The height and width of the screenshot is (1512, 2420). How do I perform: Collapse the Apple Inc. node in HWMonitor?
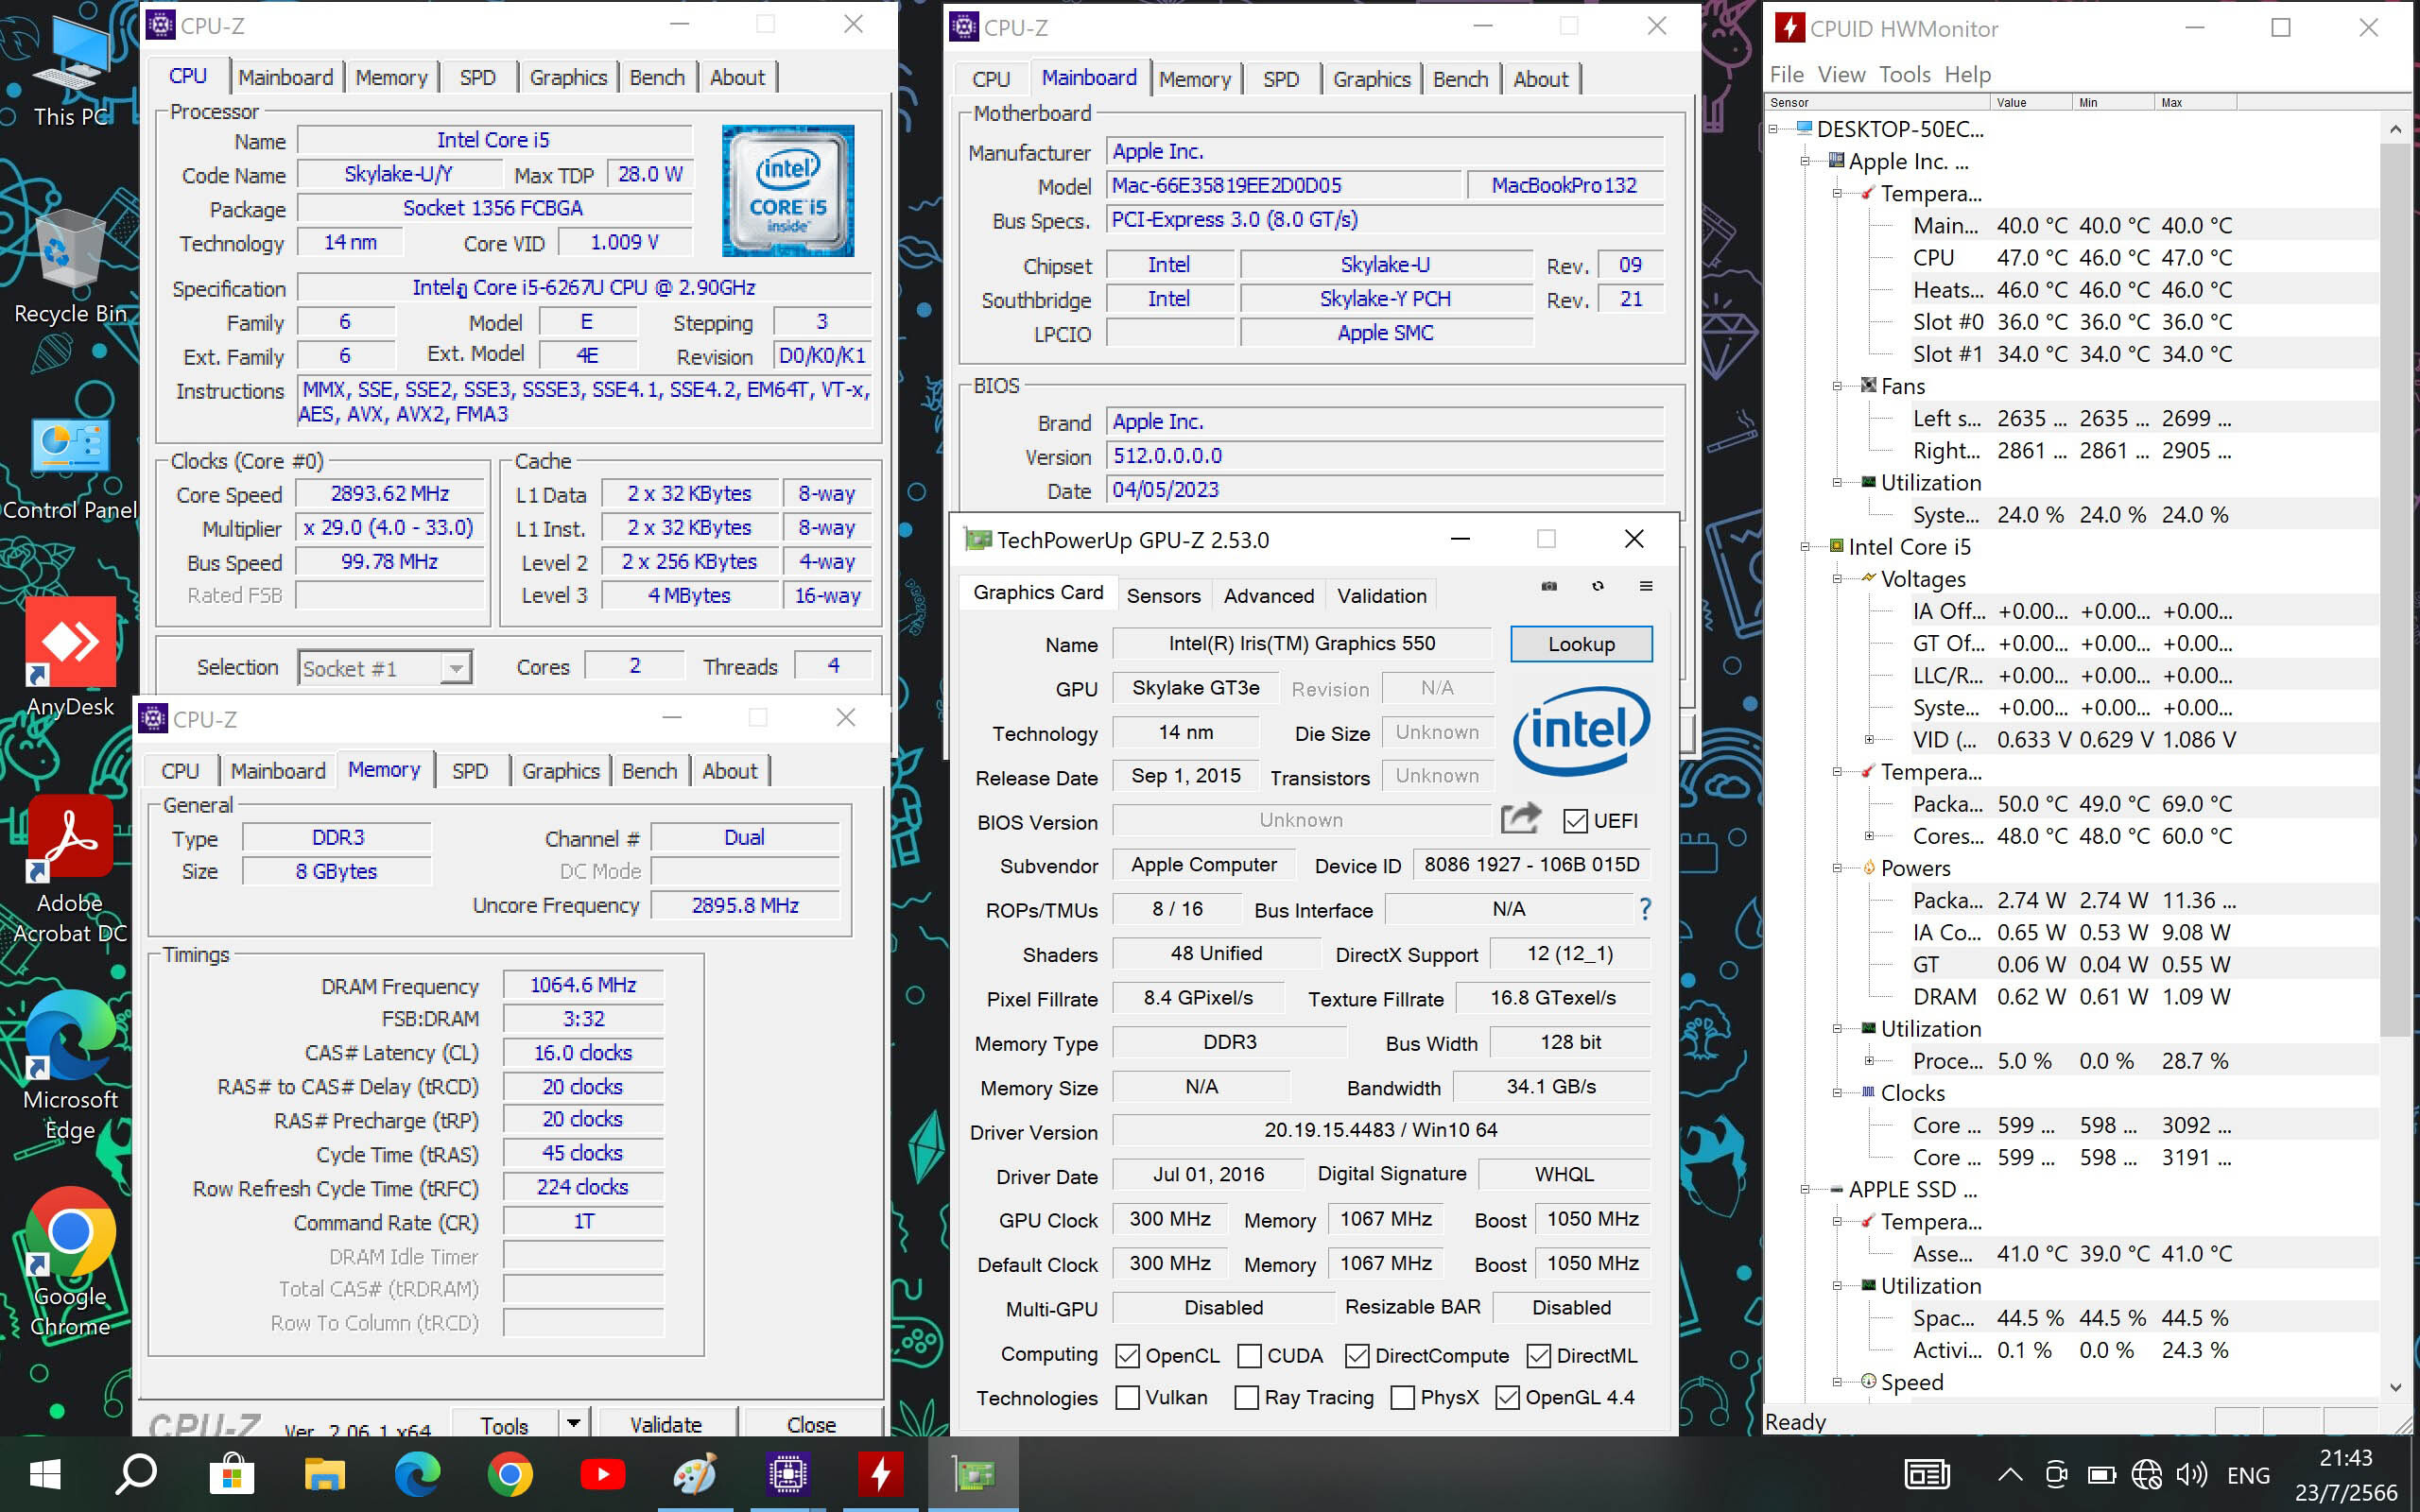coord(1805,161)
